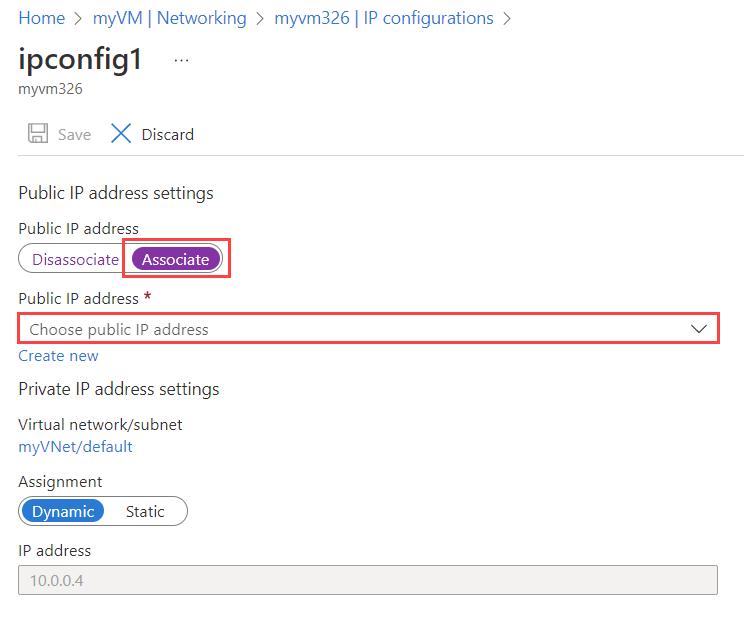This screenshot has width=744, height=620.
Task: Go to Home breadcrumb
Action: [x=41, y=18]
